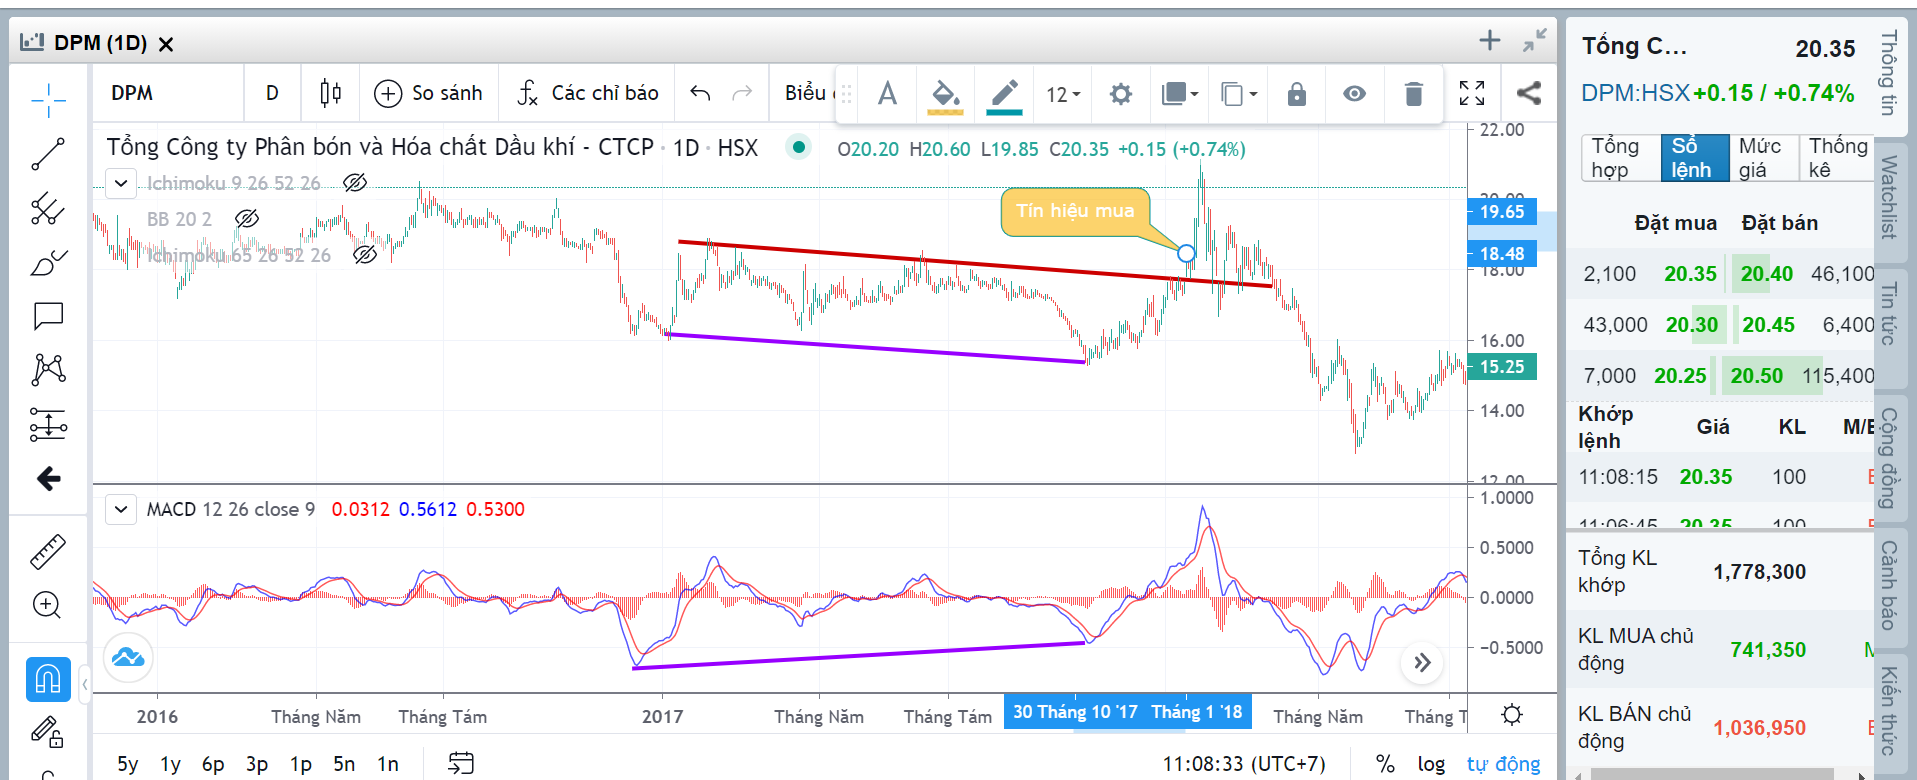The width and height of the screenshot is (1917, 780).
Task: Switch to Thống kê tab
Action: coord(1838,158)
